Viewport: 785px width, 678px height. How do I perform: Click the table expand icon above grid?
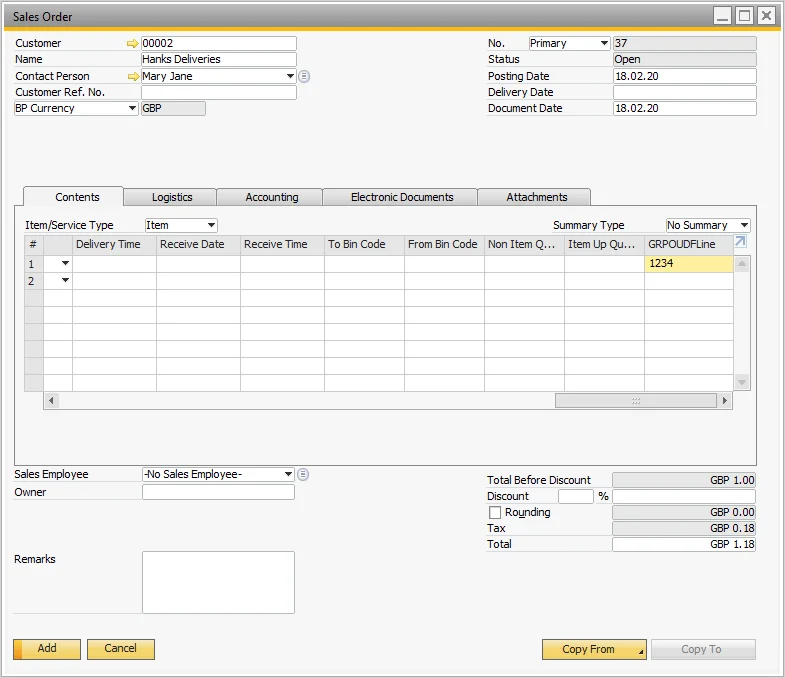click(x=741, y=242)
